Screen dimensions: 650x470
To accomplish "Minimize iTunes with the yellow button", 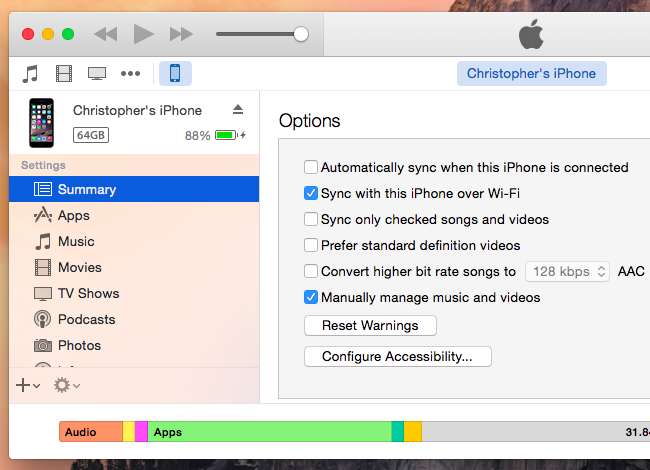I will [x=48, y=34].
